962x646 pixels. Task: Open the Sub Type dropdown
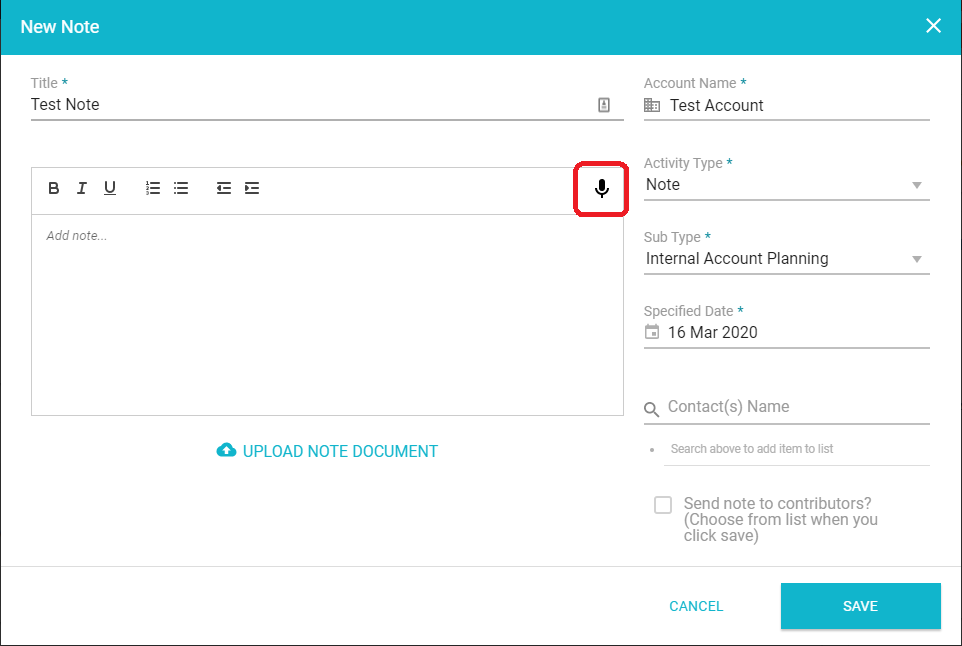click(x=787, y=259)
